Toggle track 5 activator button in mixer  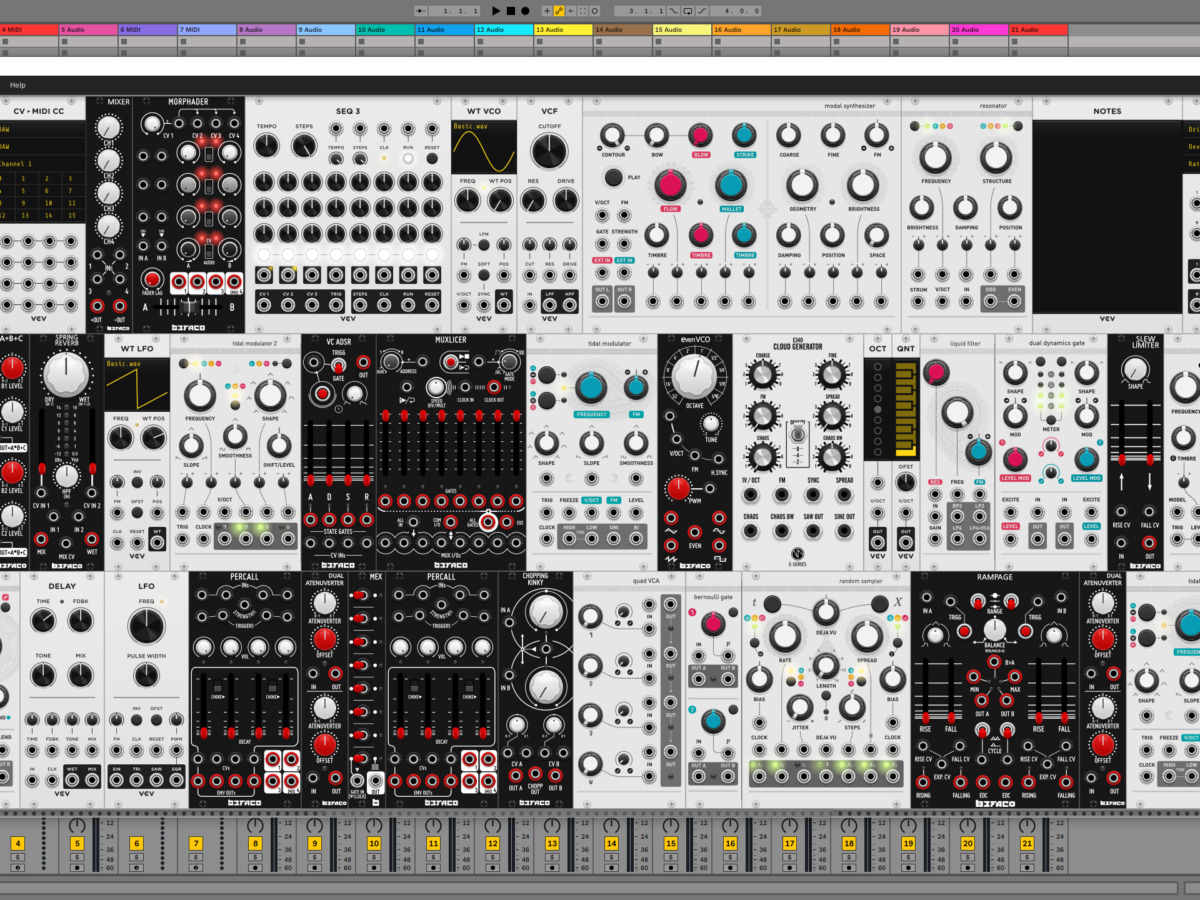[76, 844]
